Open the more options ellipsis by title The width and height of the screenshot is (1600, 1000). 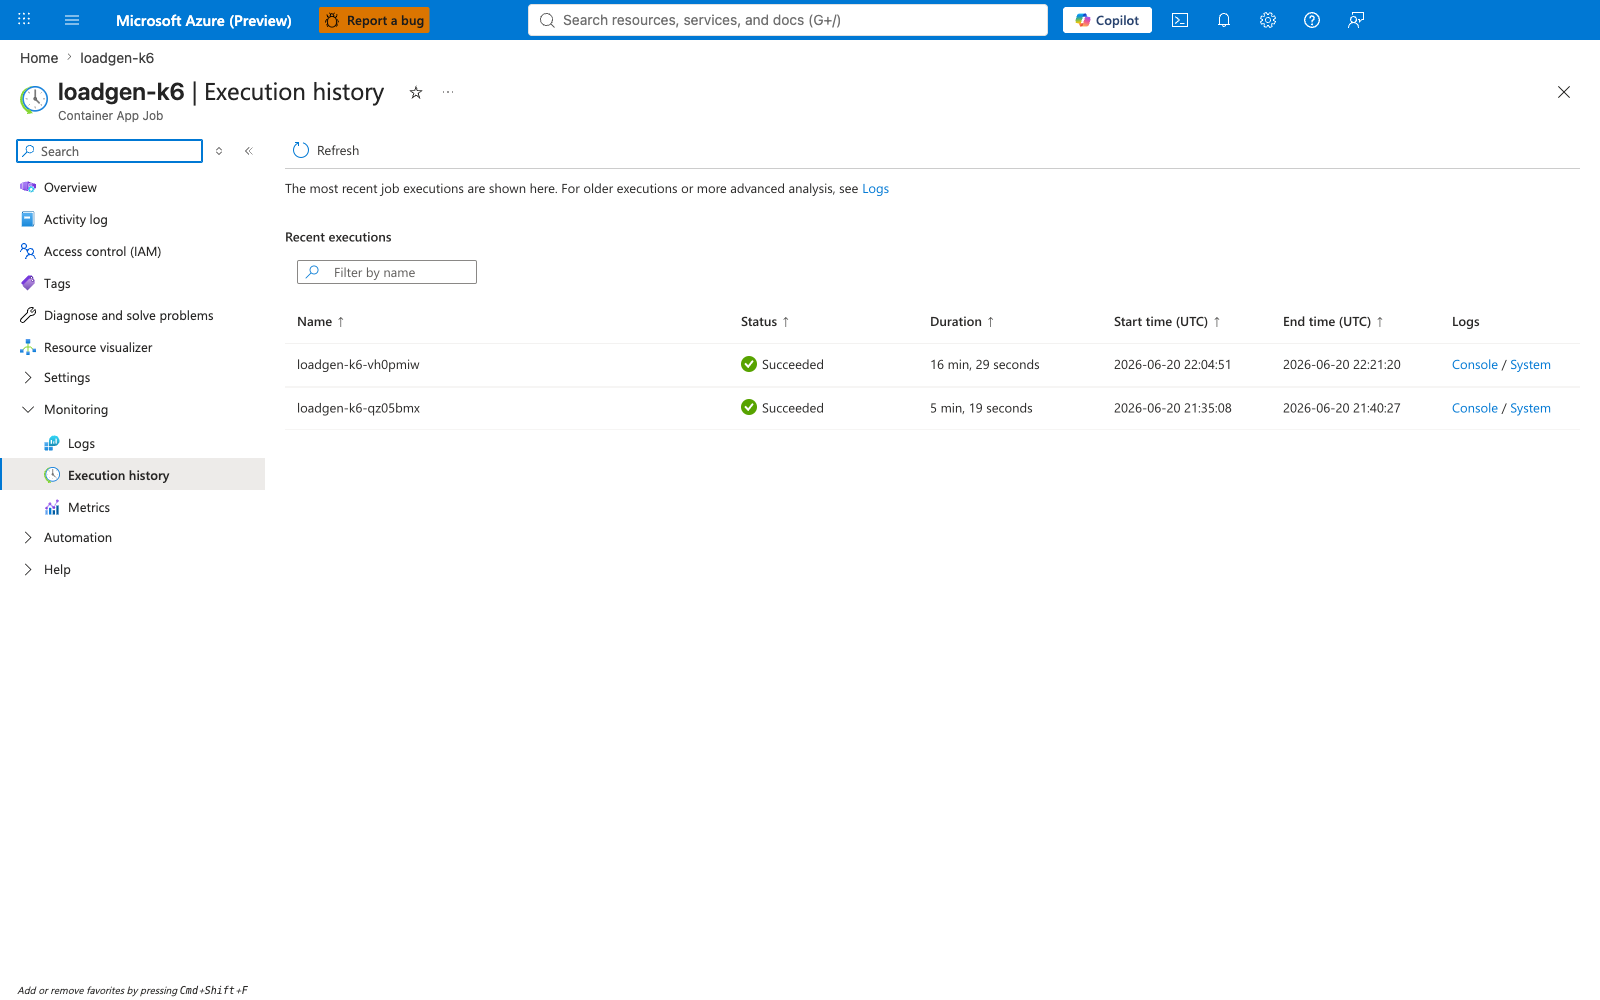[x=448, y=92]
